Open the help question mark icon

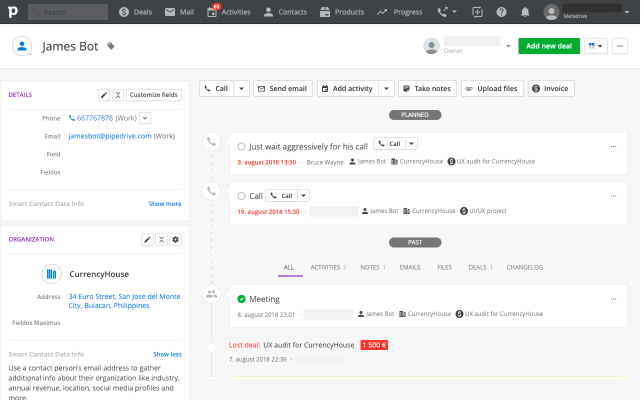(x=501, y=12)
